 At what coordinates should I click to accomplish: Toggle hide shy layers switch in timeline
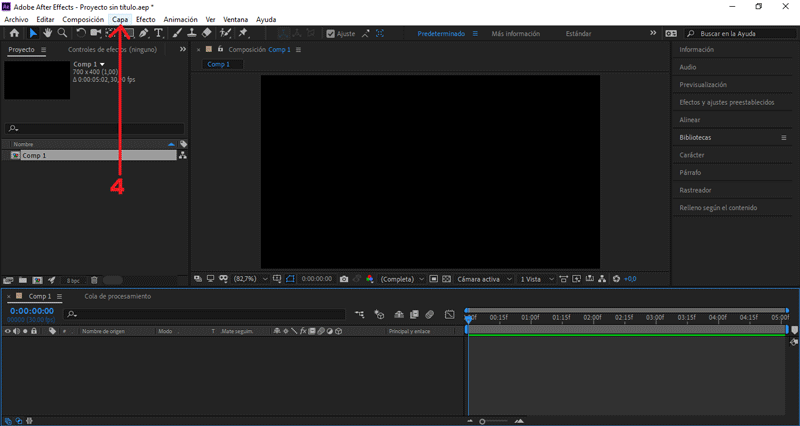point(399,315)
